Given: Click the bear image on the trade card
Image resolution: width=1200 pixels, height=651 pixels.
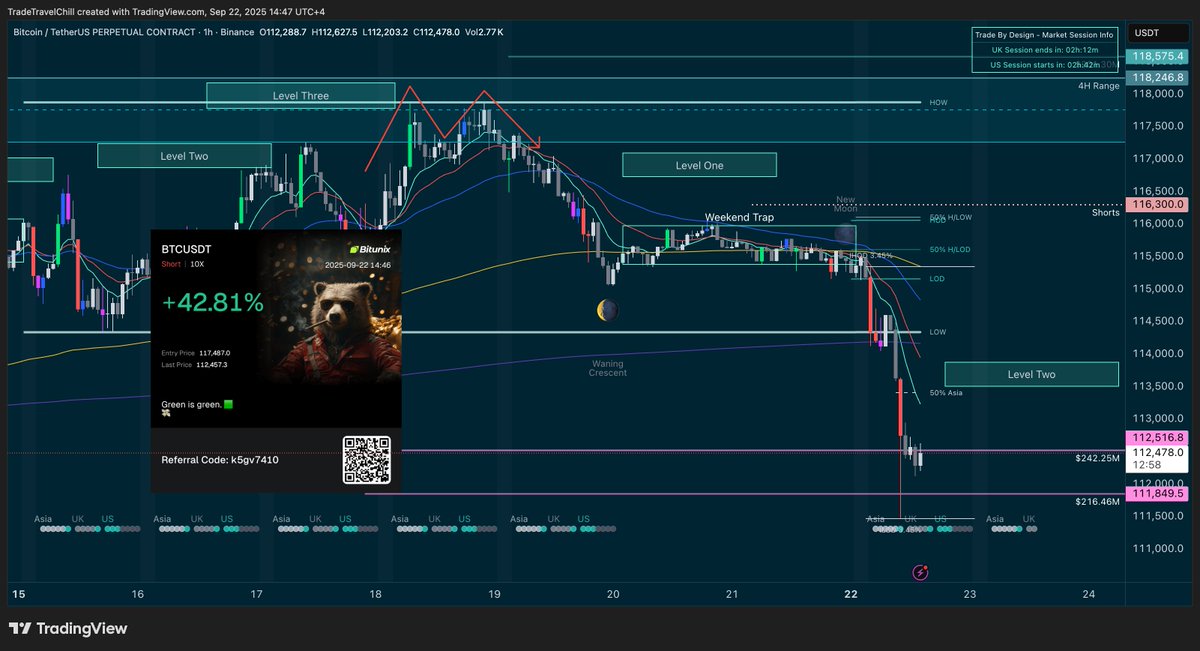Looking at the screenshot, I should (x=335, y=325).
